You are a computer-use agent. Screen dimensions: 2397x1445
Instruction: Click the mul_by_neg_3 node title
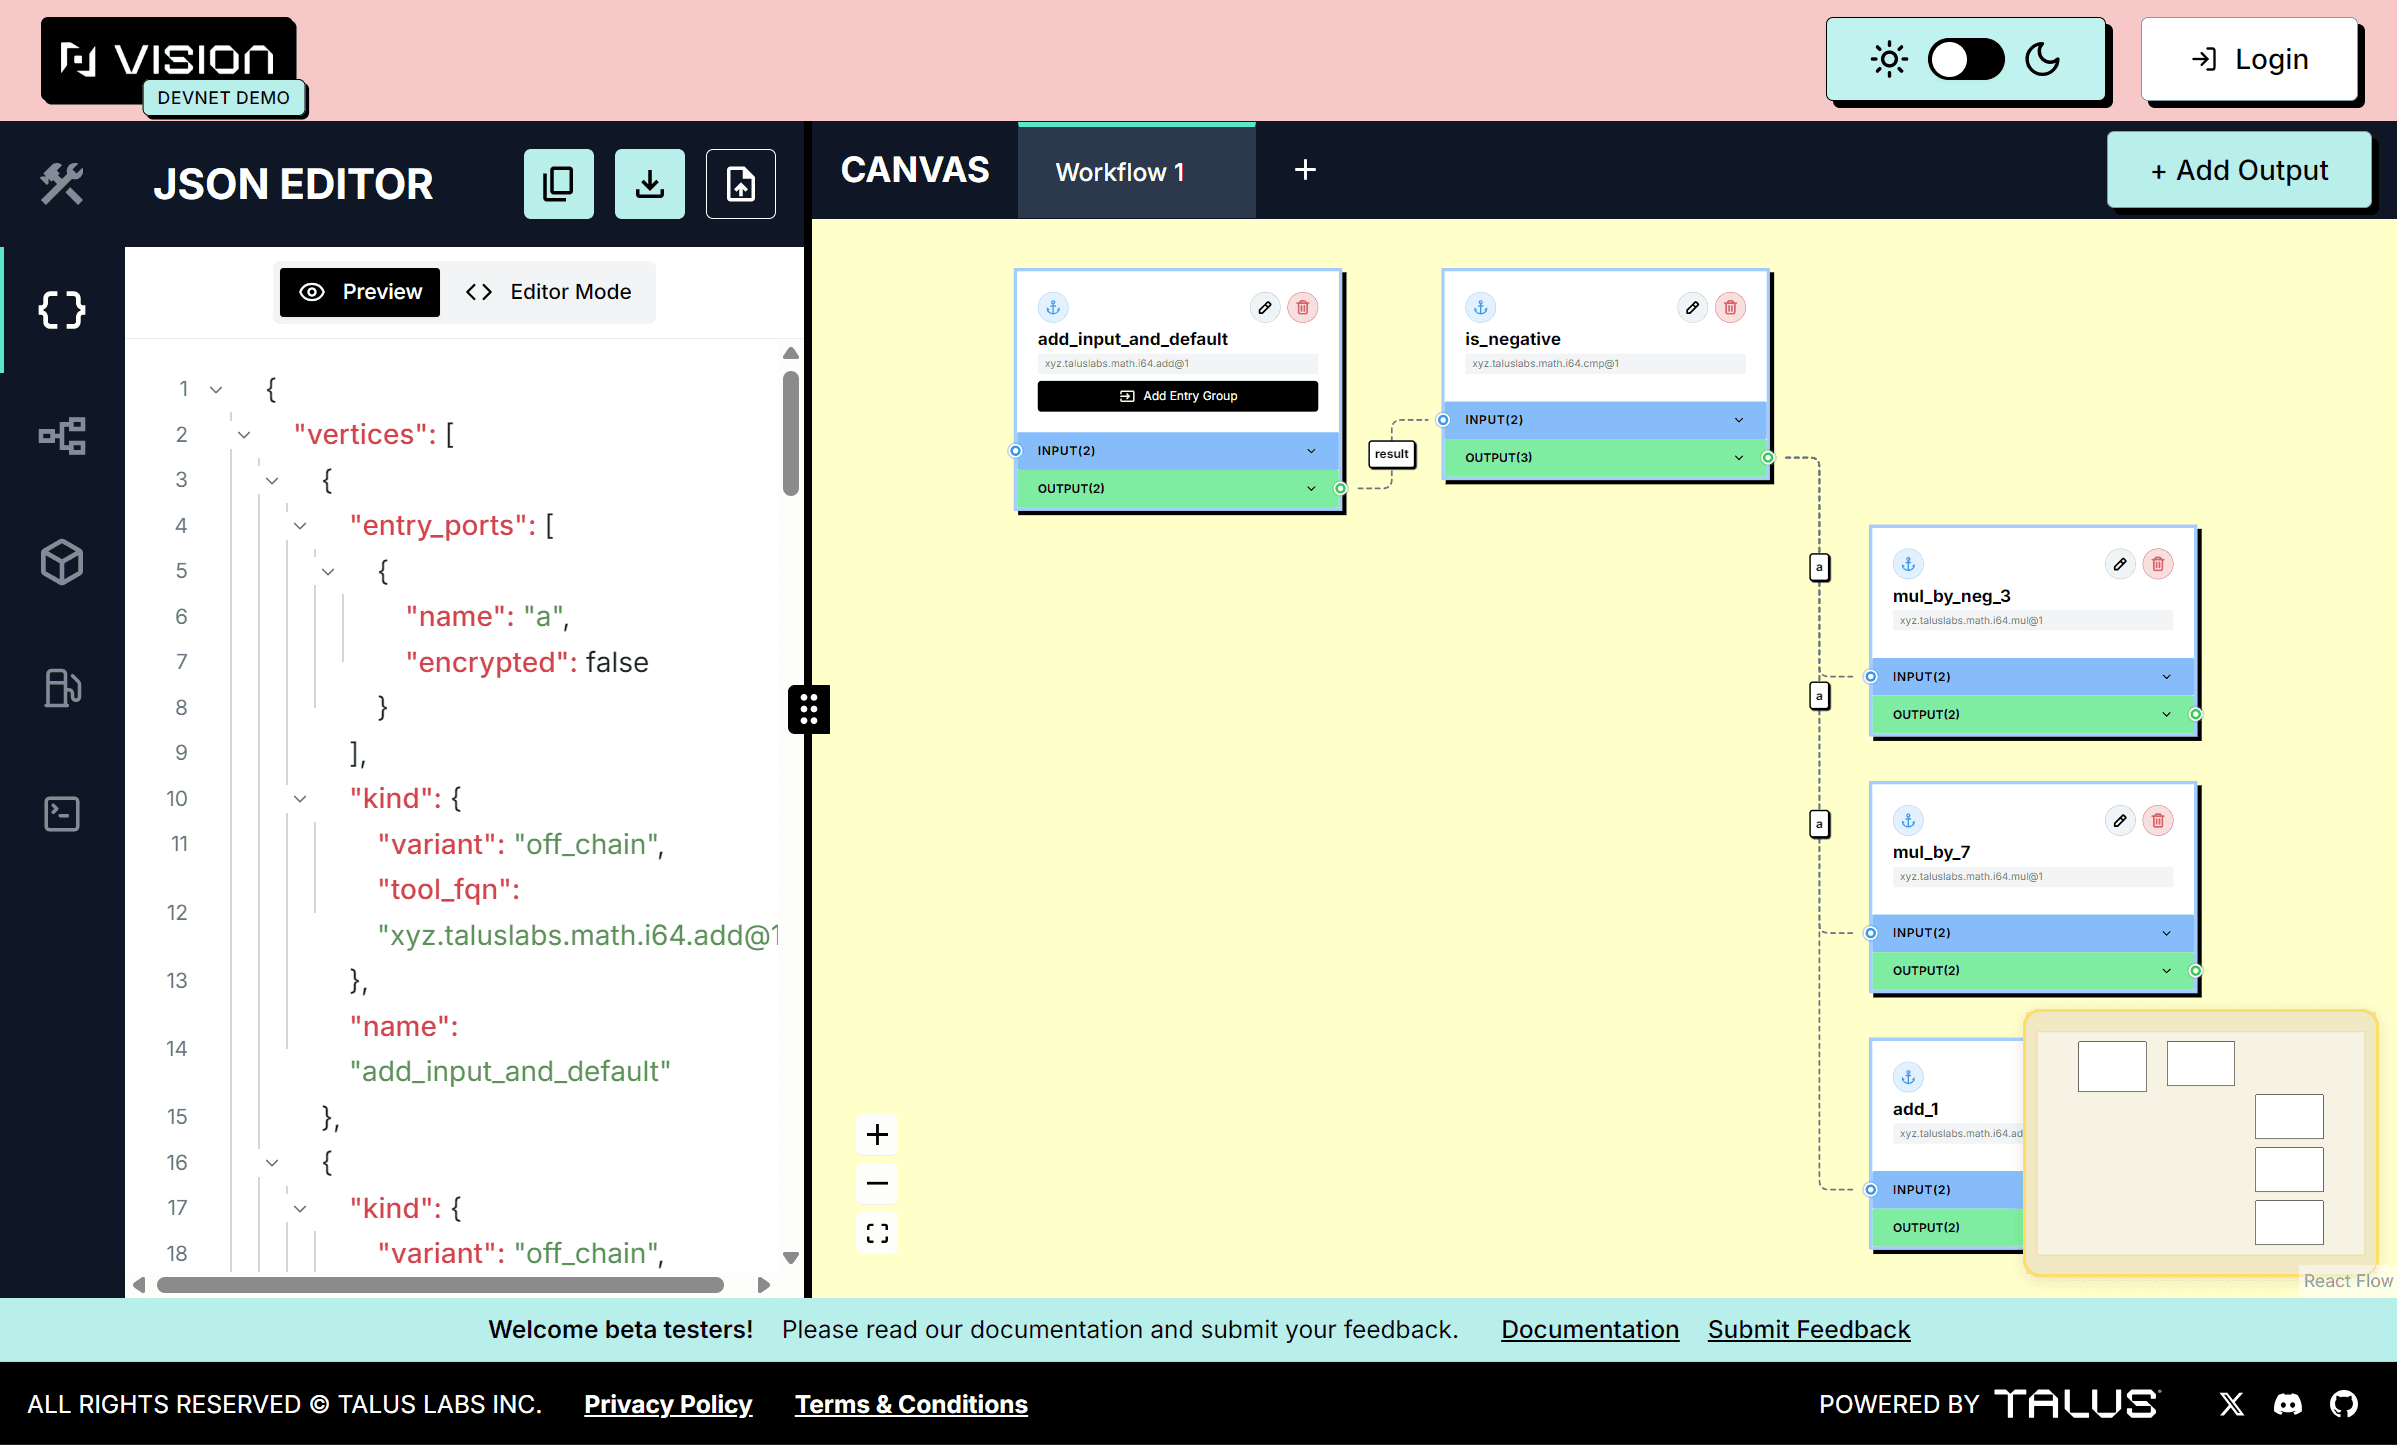[x=1951, y=596]
